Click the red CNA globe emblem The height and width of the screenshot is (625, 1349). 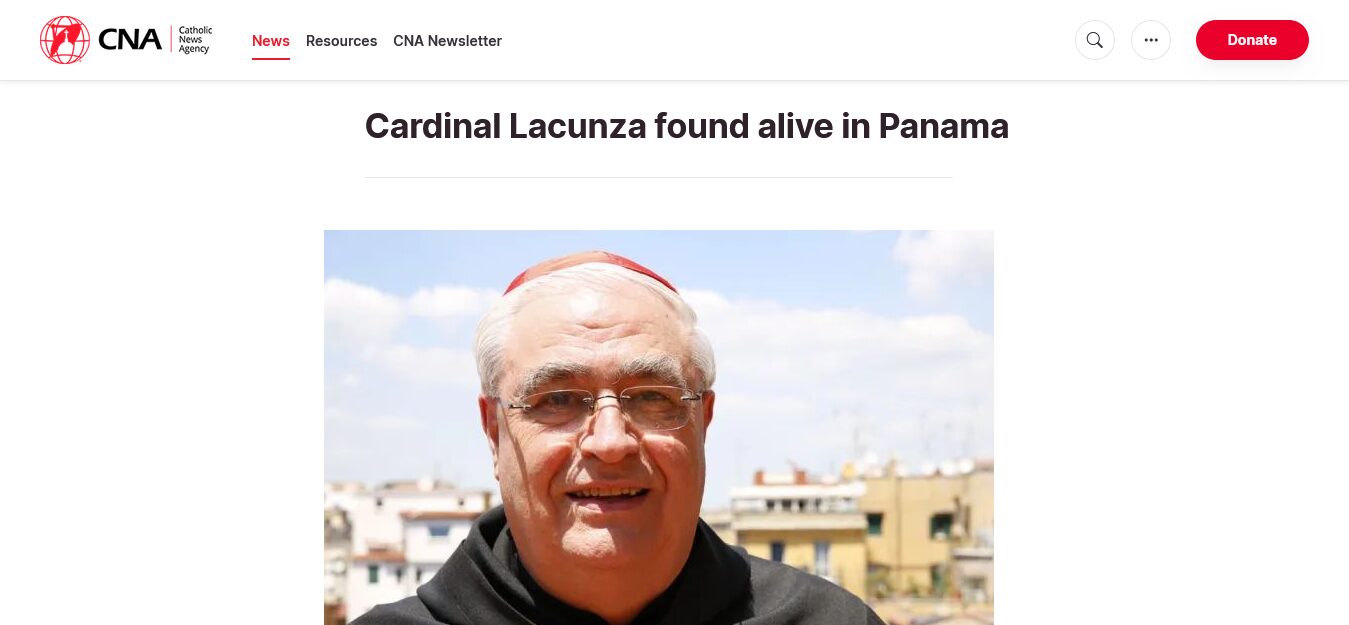[65, 40]
